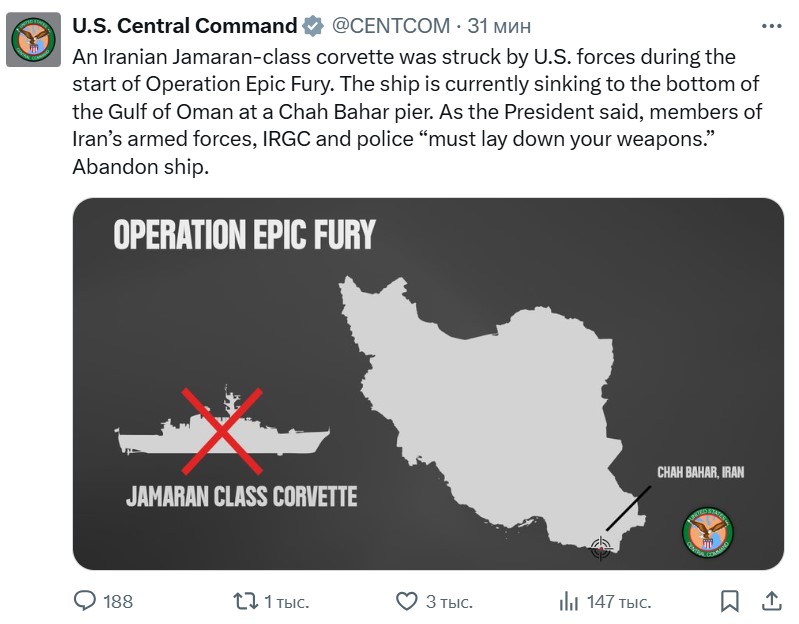The height and width of the screenshot is (624, 799).
Task: Open the U.S. Central Command display name
Action: [x=185, y=25]
